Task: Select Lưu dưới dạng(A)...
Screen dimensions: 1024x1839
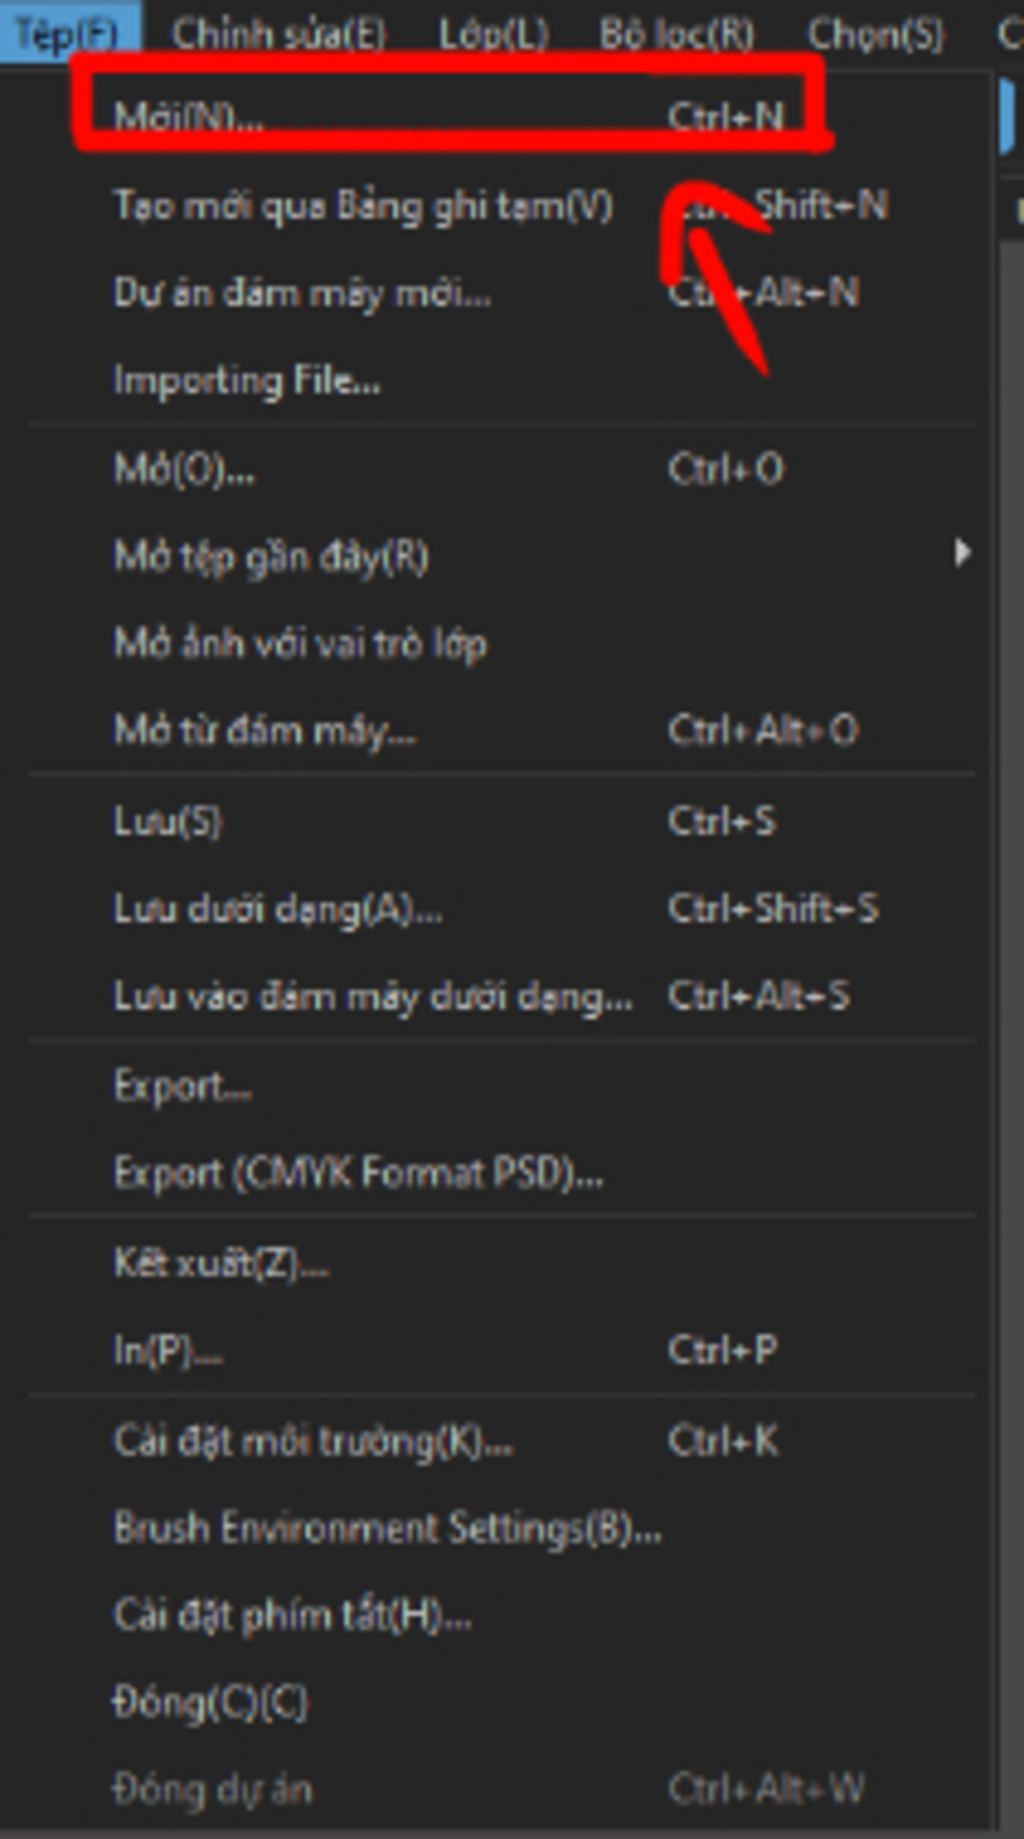Action: (x=278, y=909)
